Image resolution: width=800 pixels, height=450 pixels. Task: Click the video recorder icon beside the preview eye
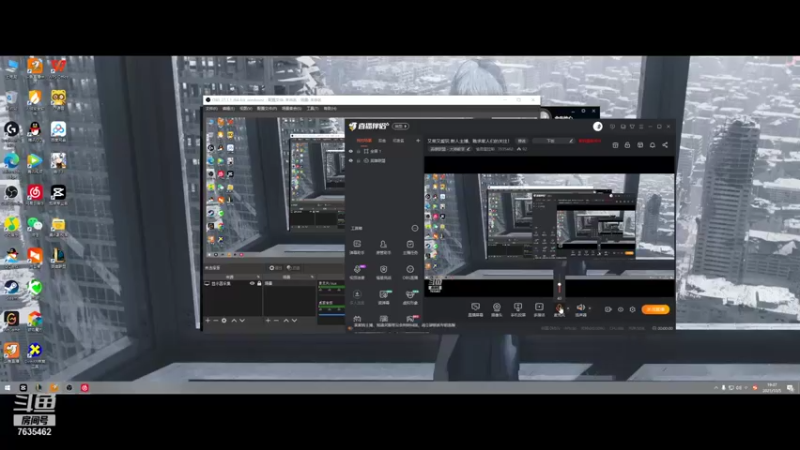click(608, 309)
